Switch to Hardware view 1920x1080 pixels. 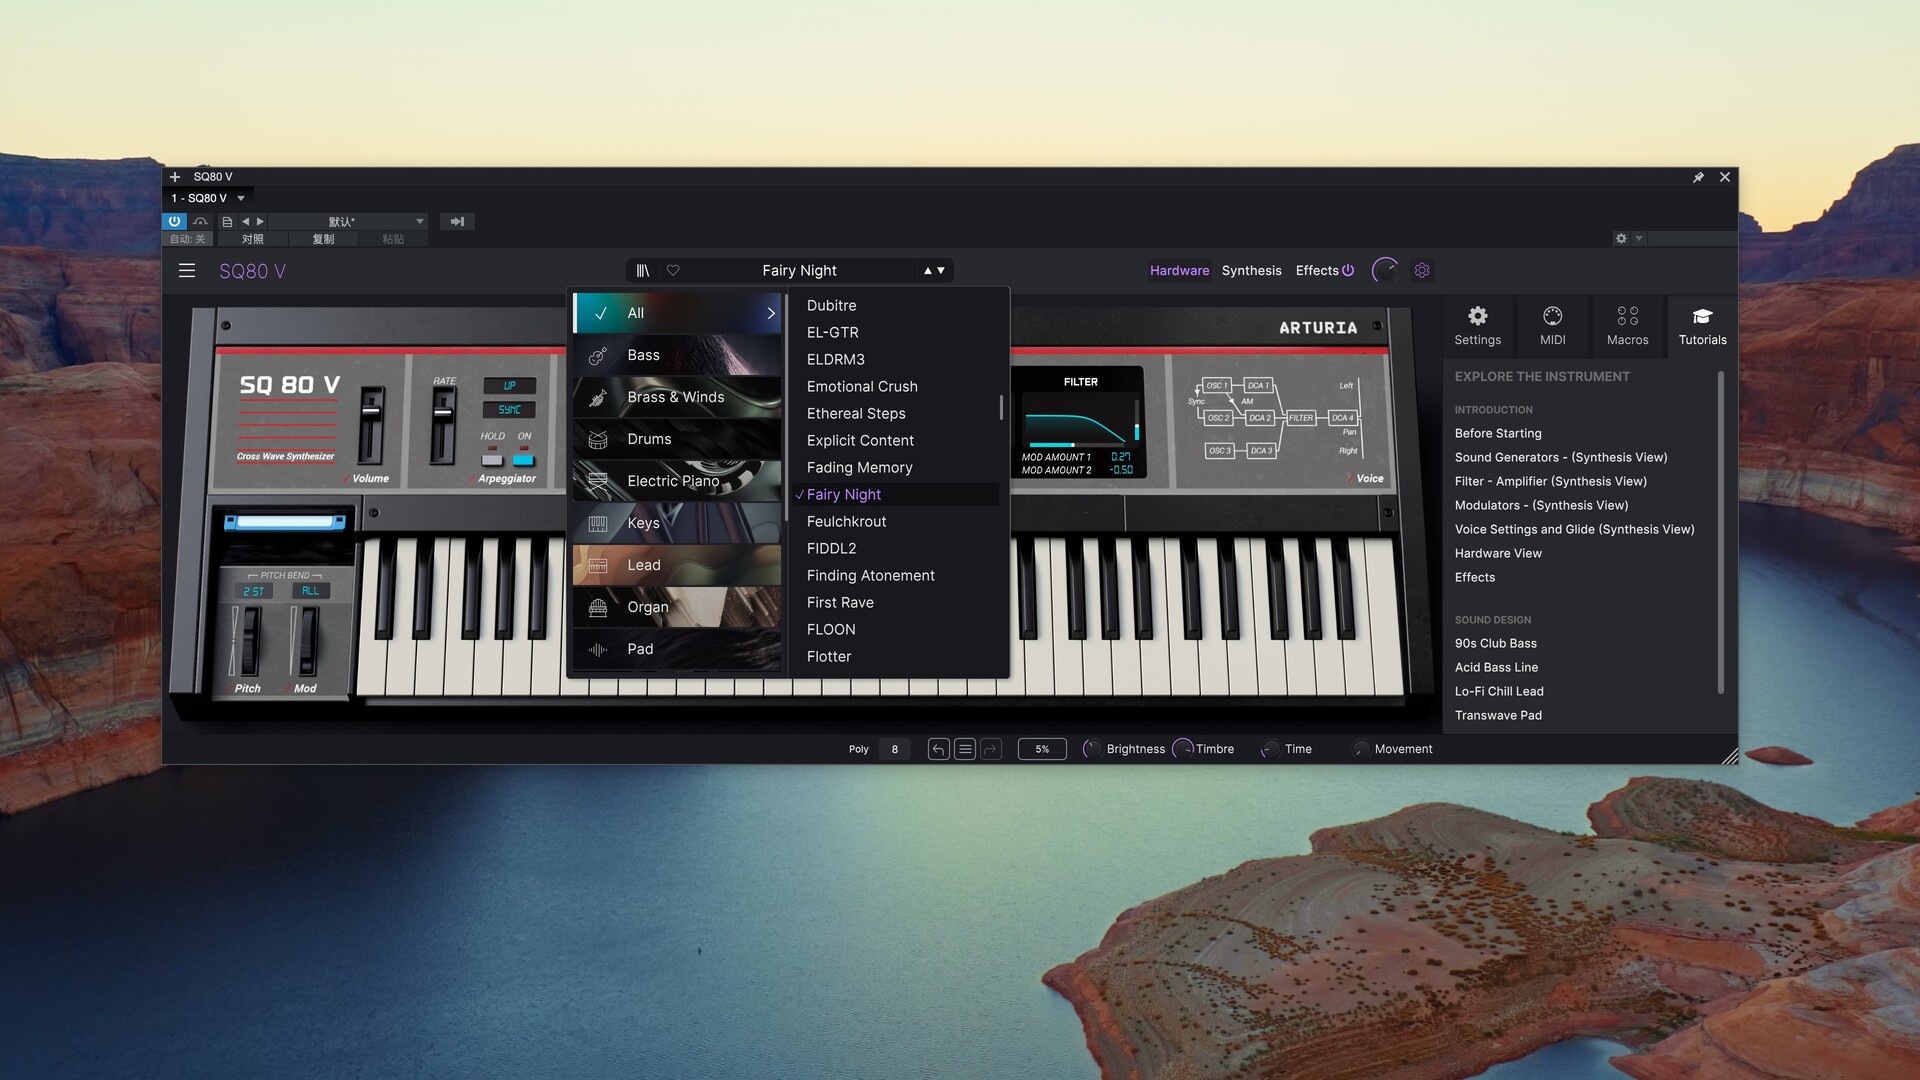coord(1179,271)
